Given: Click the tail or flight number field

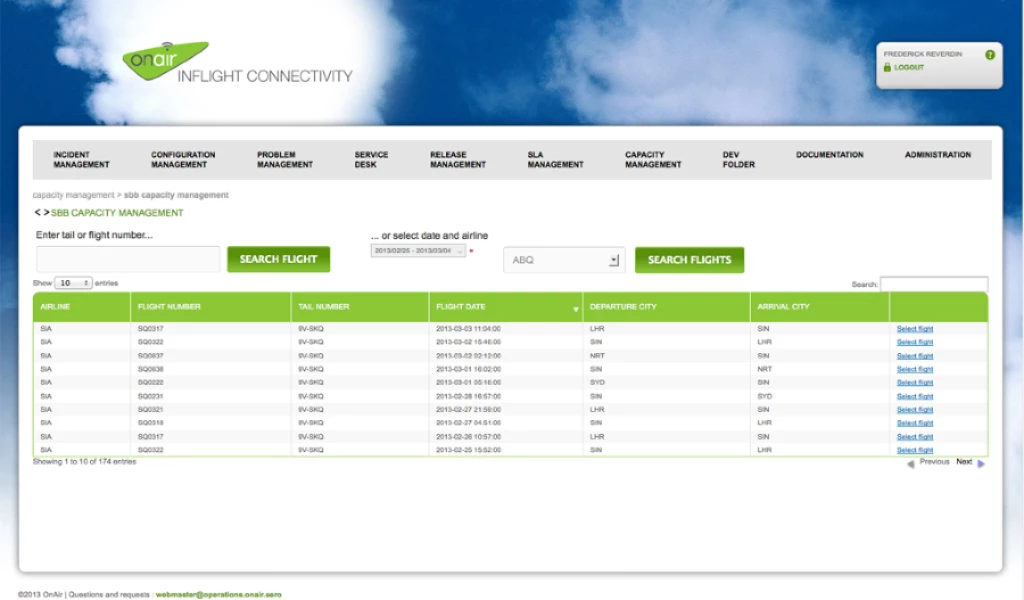Looking at the screenshot, I should 128,260.
